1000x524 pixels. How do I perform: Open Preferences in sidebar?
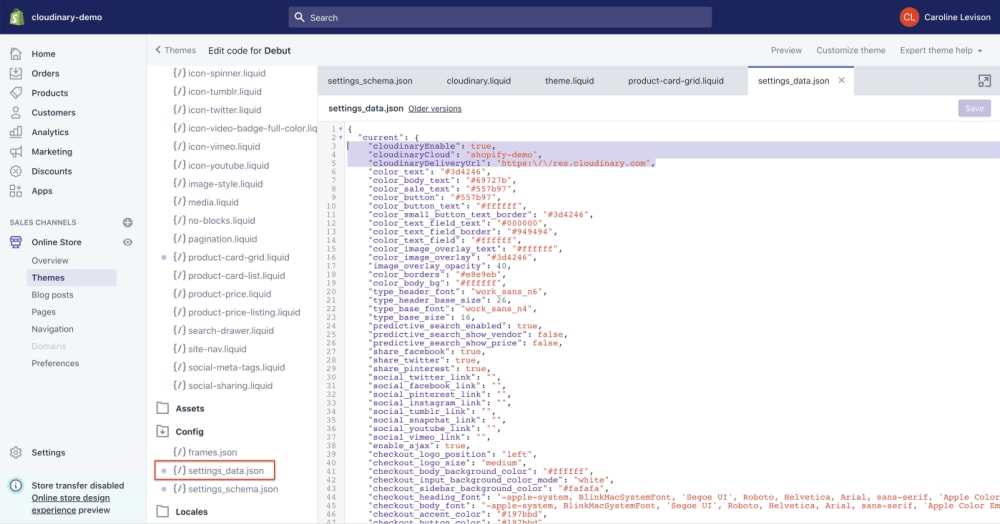[x=55, y=363]
